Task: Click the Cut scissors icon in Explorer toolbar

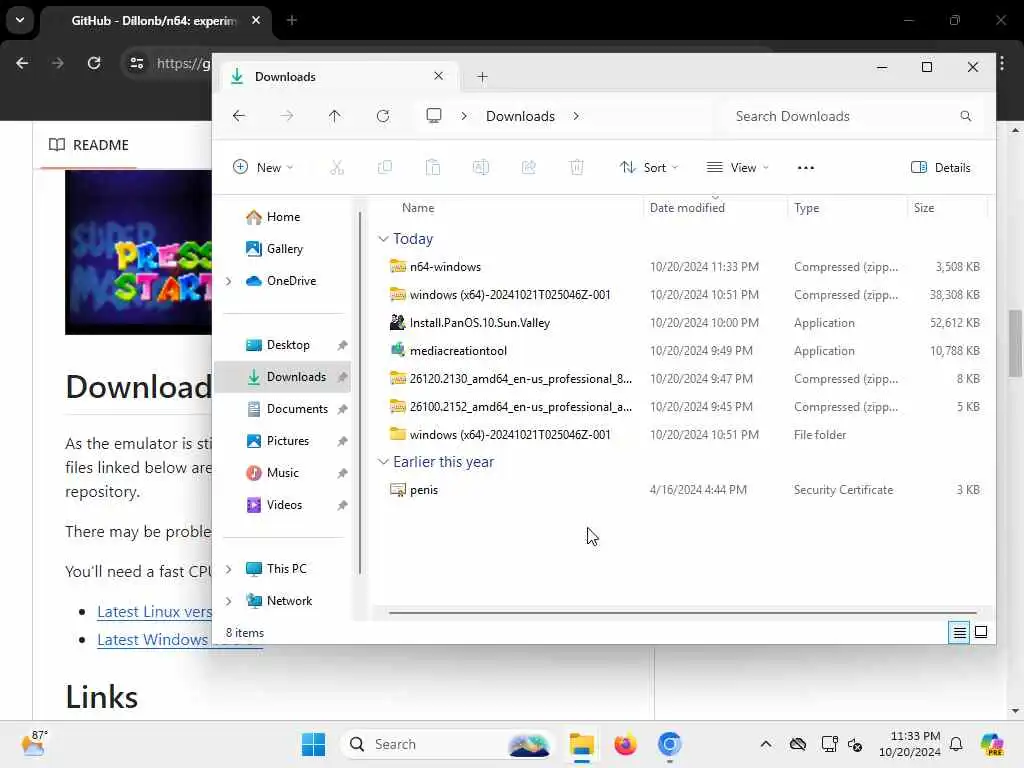Action: (336, 168)
